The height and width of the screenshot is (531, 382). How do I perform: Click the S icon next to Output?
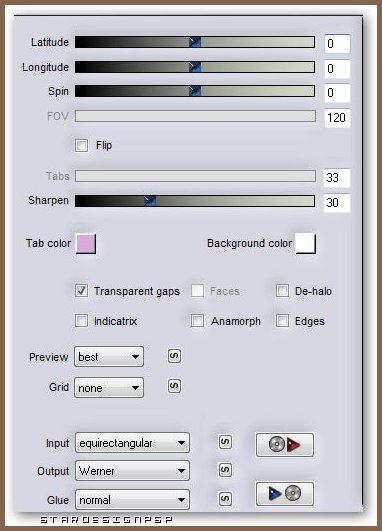[226, 470]
